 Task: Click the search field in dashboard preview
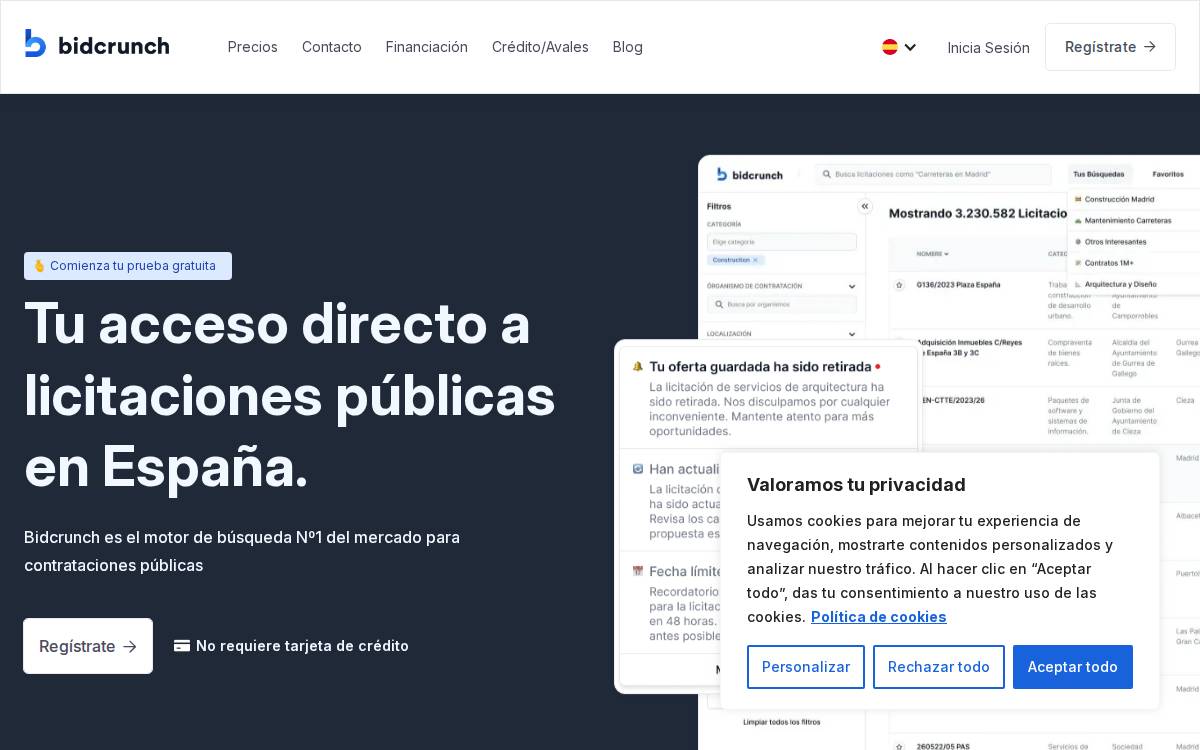coord(932,174)
